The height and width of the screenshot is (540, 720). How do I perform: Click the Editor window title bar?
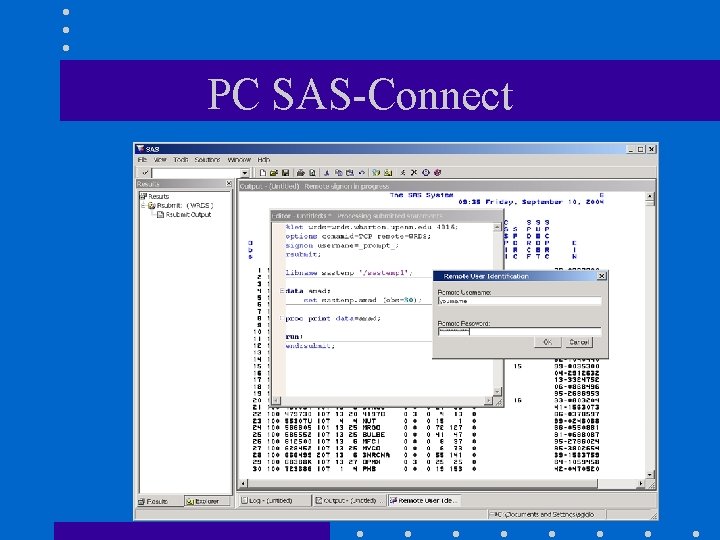coord(387,216)
